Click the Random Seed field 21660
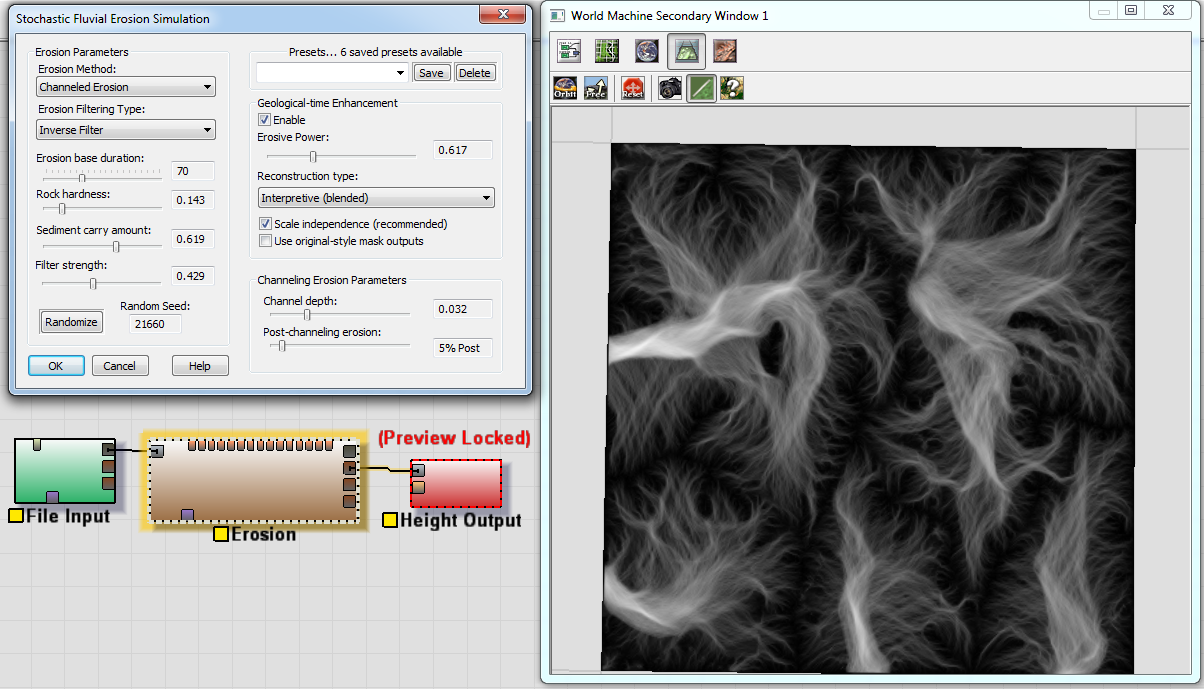The width and height of the screenshot is (1204, 689). pyautogui.click(x=155, y=324)
